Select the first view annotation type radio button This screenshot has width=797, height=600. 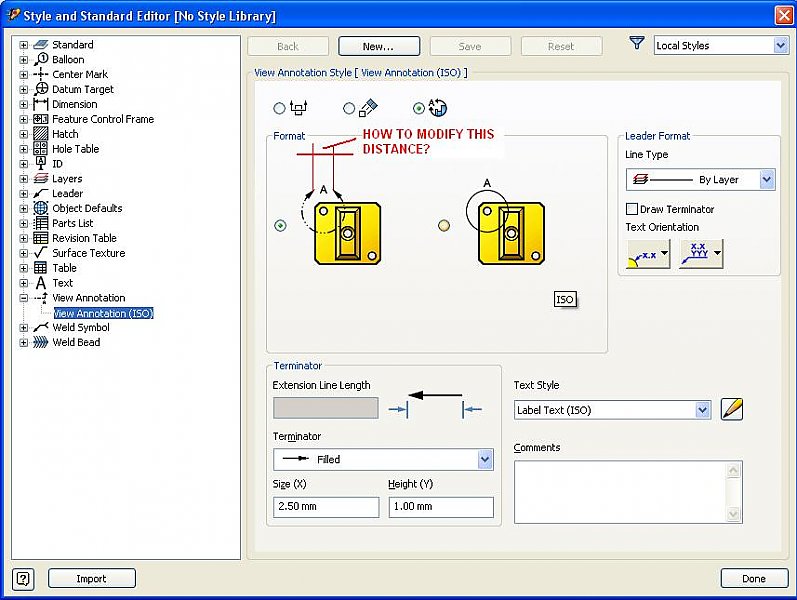[280, 108]
